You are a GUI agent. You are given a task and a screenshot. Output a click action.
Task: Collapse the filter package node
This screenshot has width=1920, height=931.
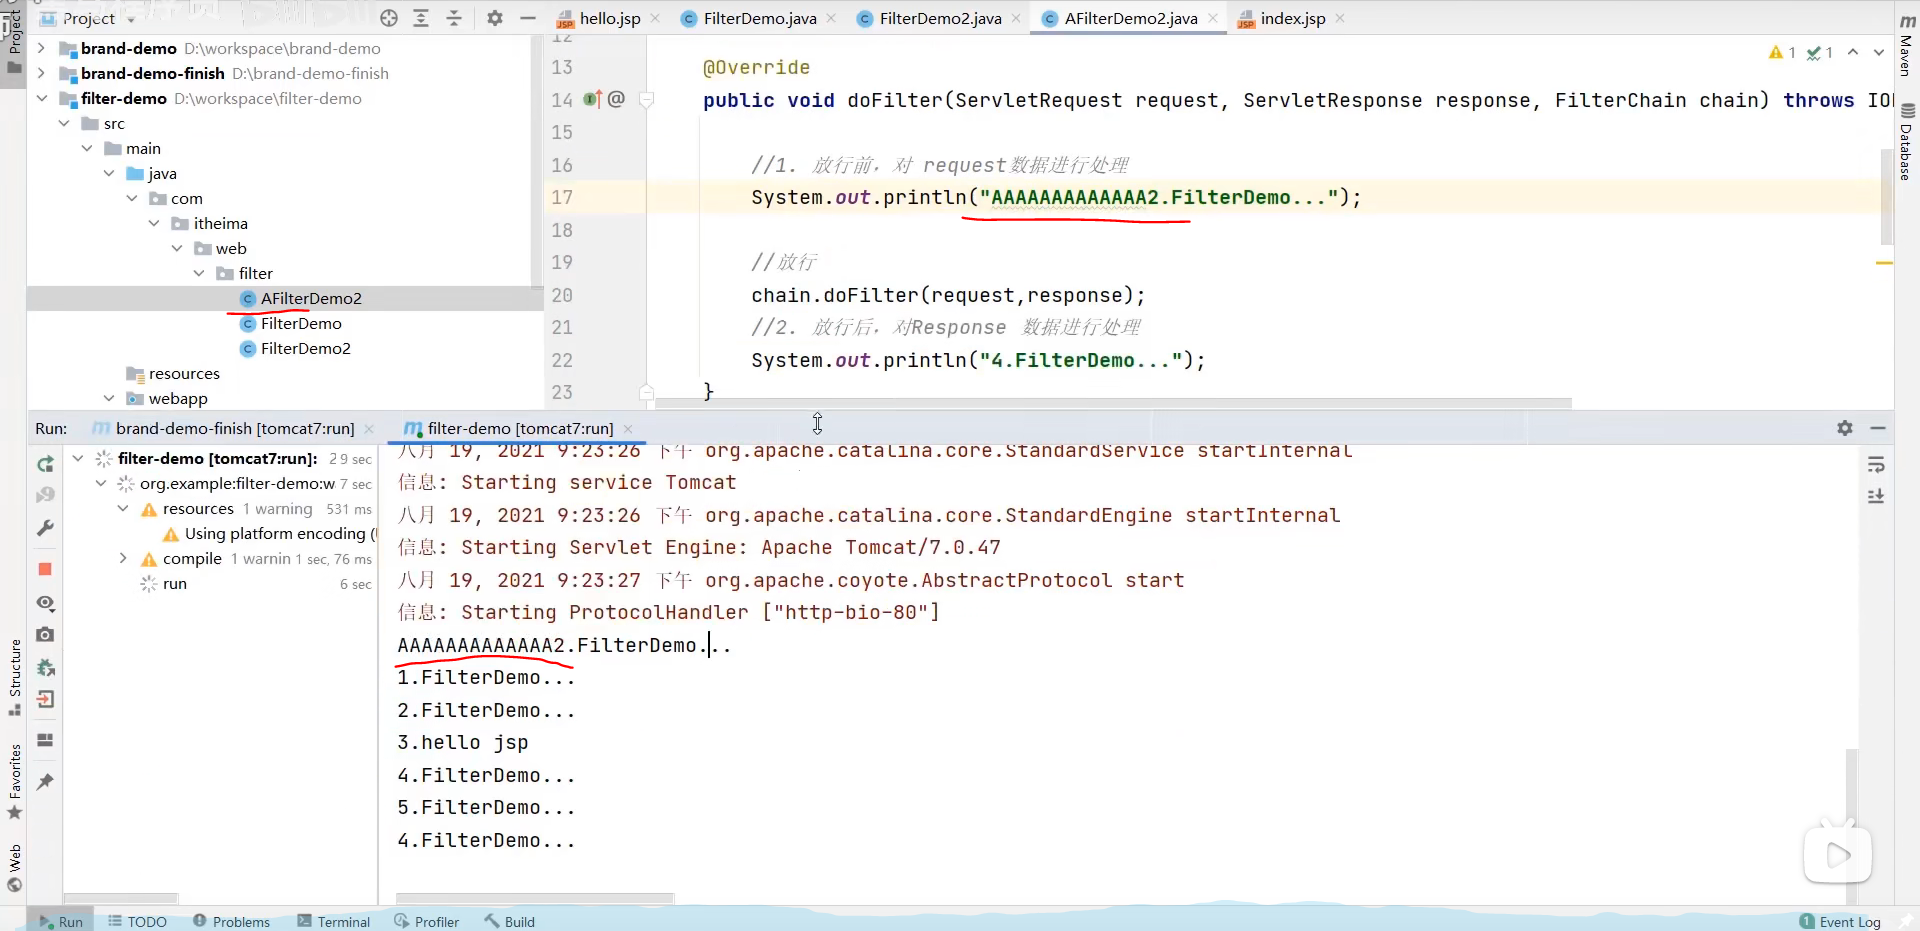click(199, 273)
